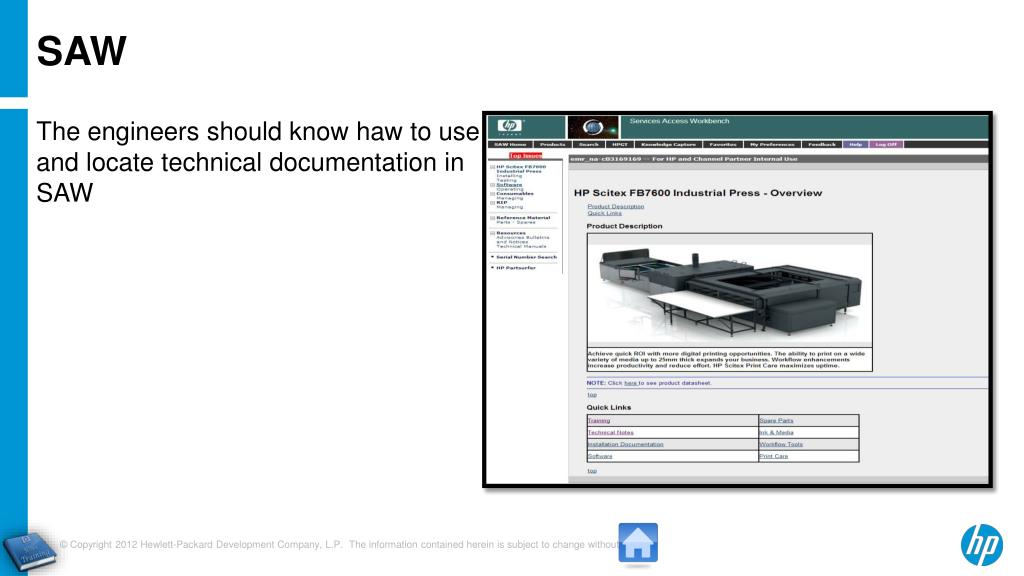This screenshot has width=1024, height=576.
Task: Expand the Reference Material sidebar node
Action: coord(492,218)
